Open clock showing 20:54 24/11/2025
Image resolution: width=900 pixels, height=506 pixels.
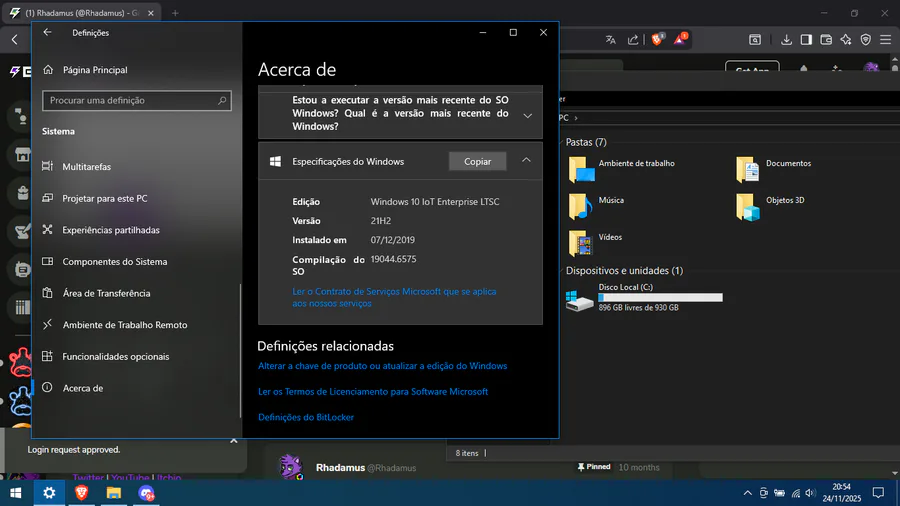pyautogui.click(x=841, y=493)
